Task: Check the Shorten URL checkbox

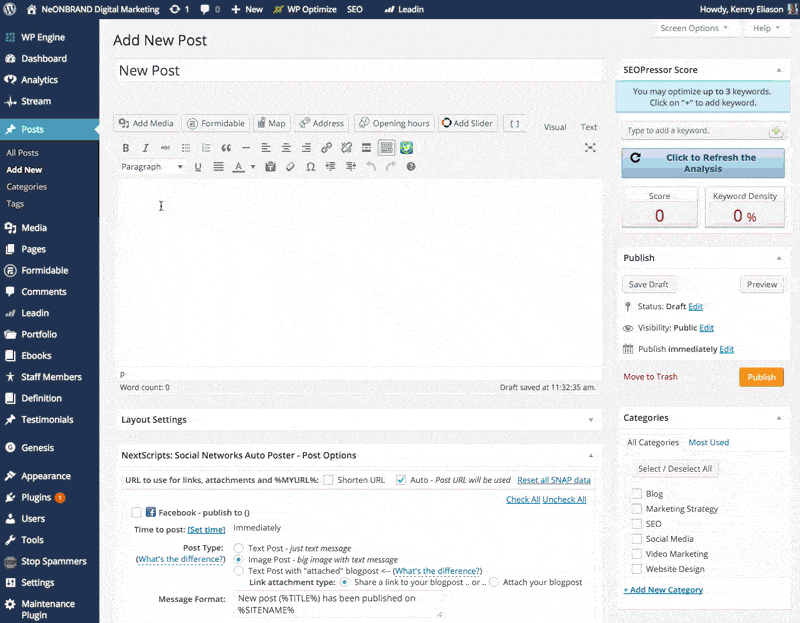Action: pyautogui.click(x=328, y=480)
